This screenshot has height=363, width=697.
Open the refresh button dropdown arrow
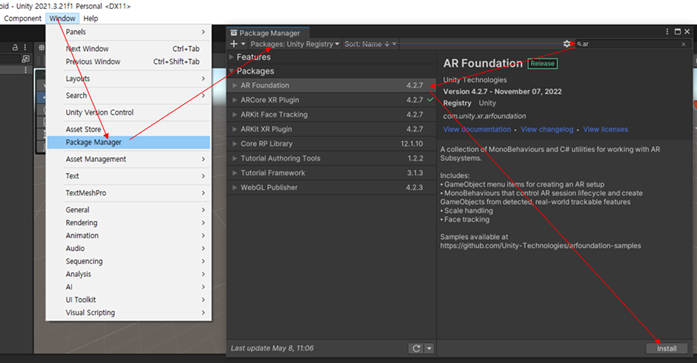coord(429,348)
